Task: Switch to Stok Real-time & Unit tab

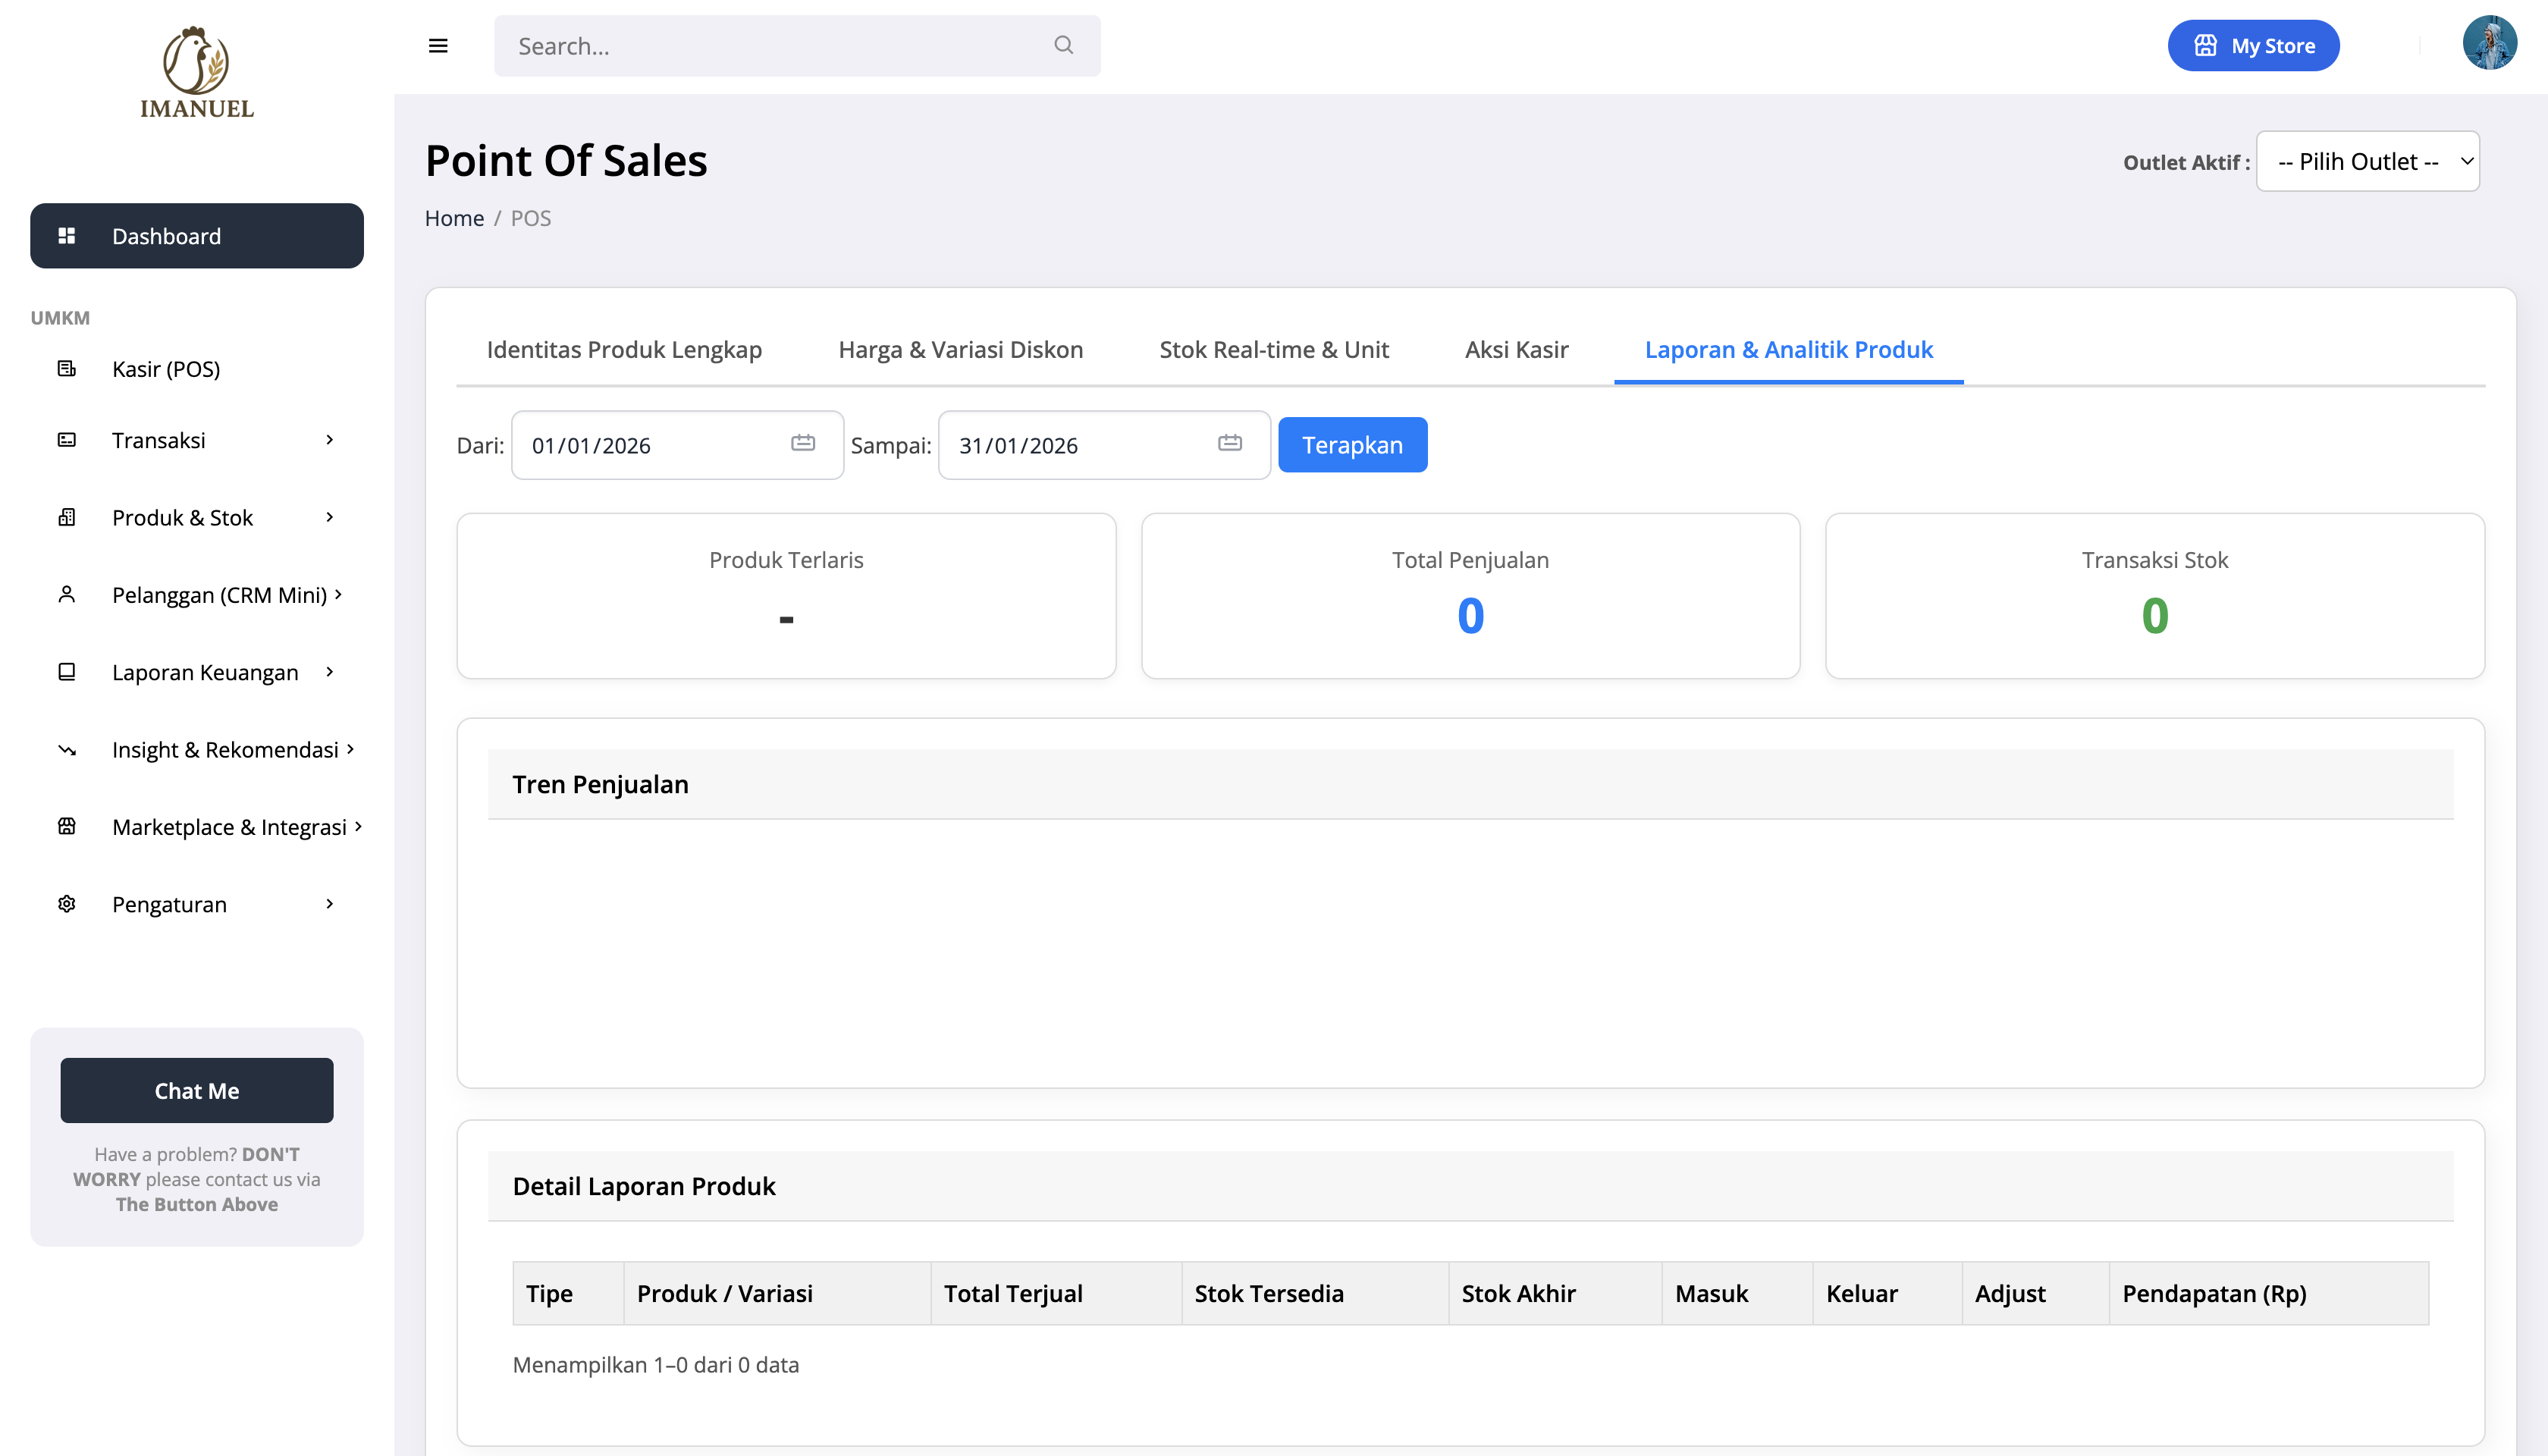Action: point(1274,350)
